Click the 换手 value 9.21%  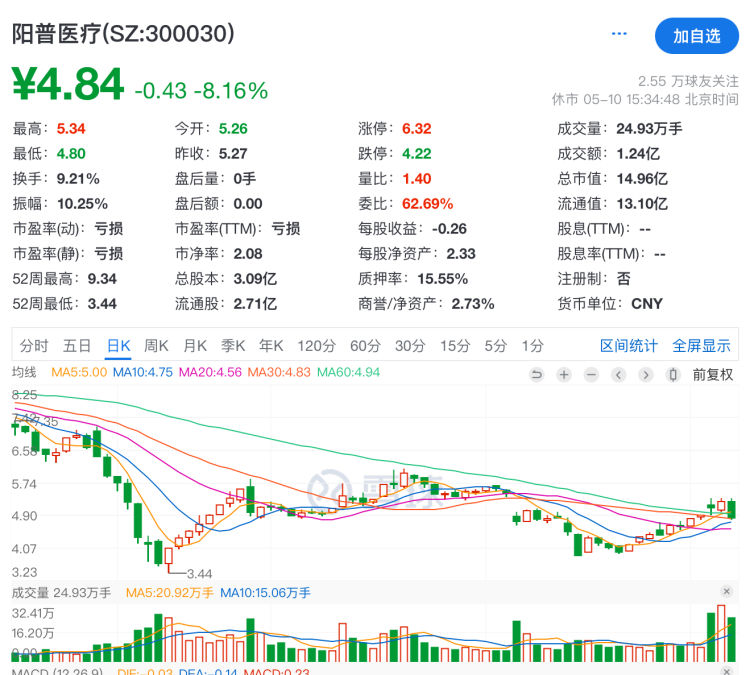(x=78, y=178)
